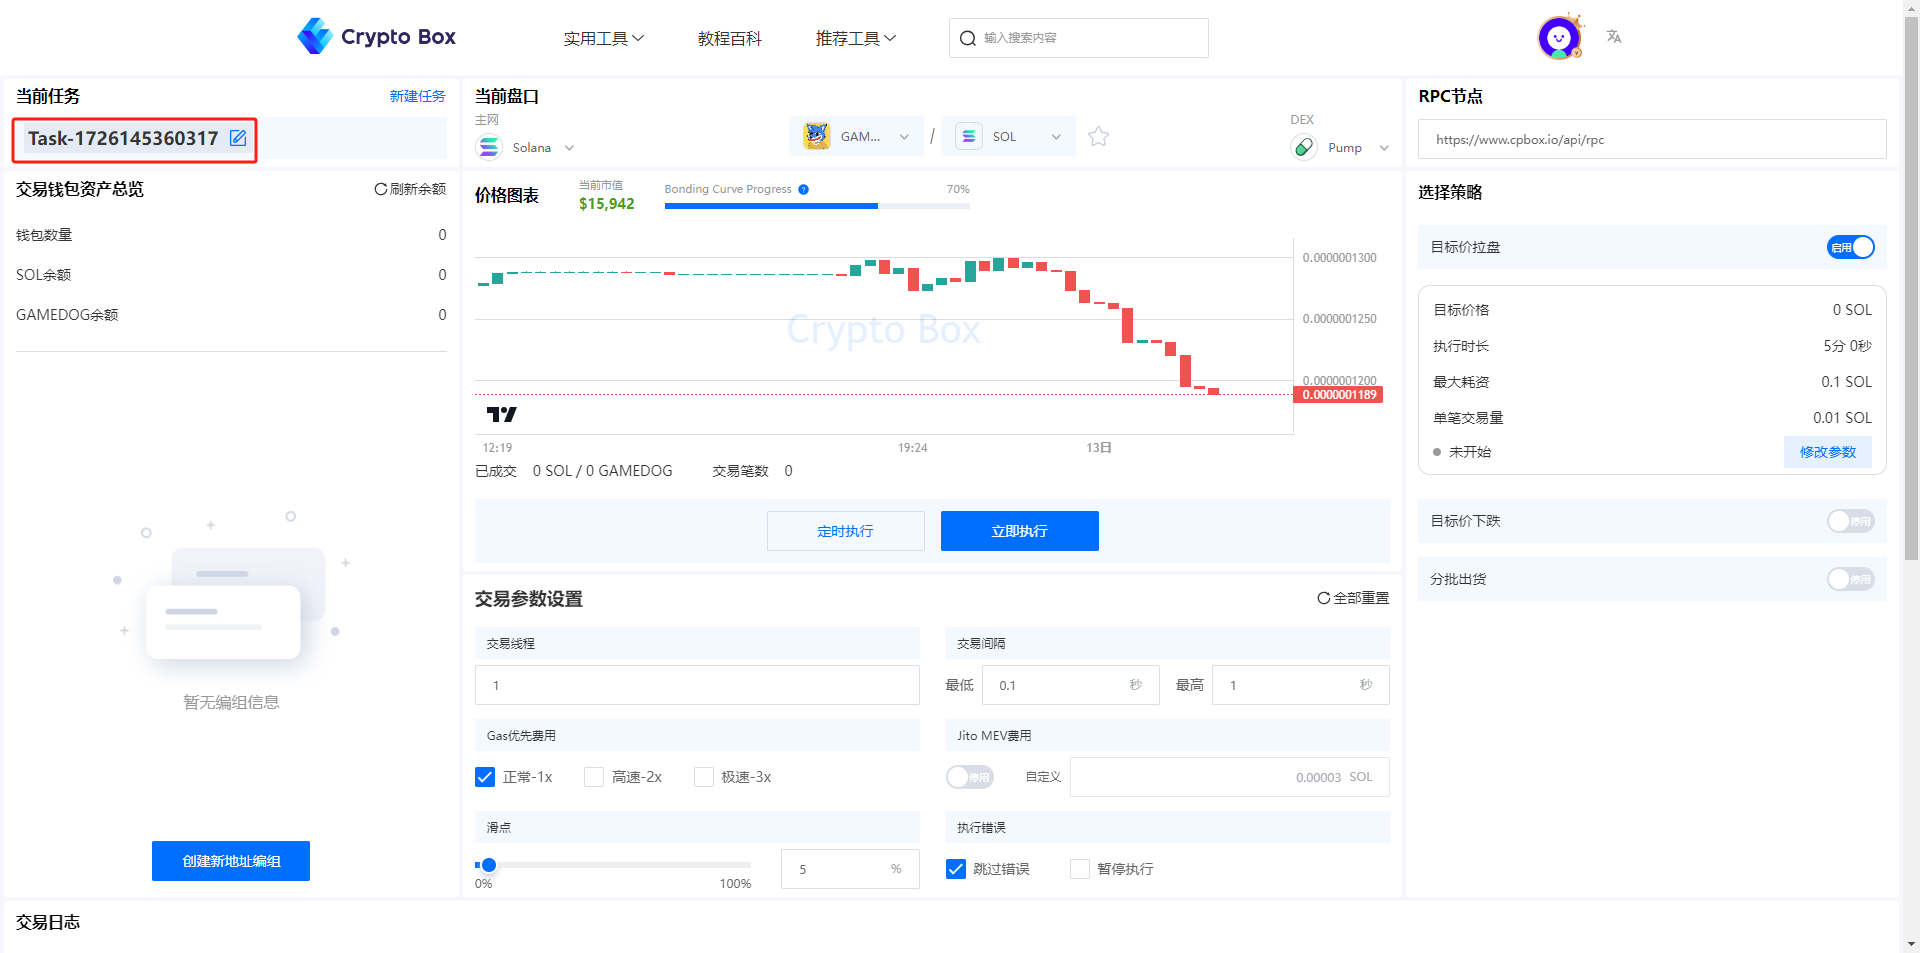Click the slippage slider handle
The width and height of the screenshot is (1920, 953).
click(488, 865)
